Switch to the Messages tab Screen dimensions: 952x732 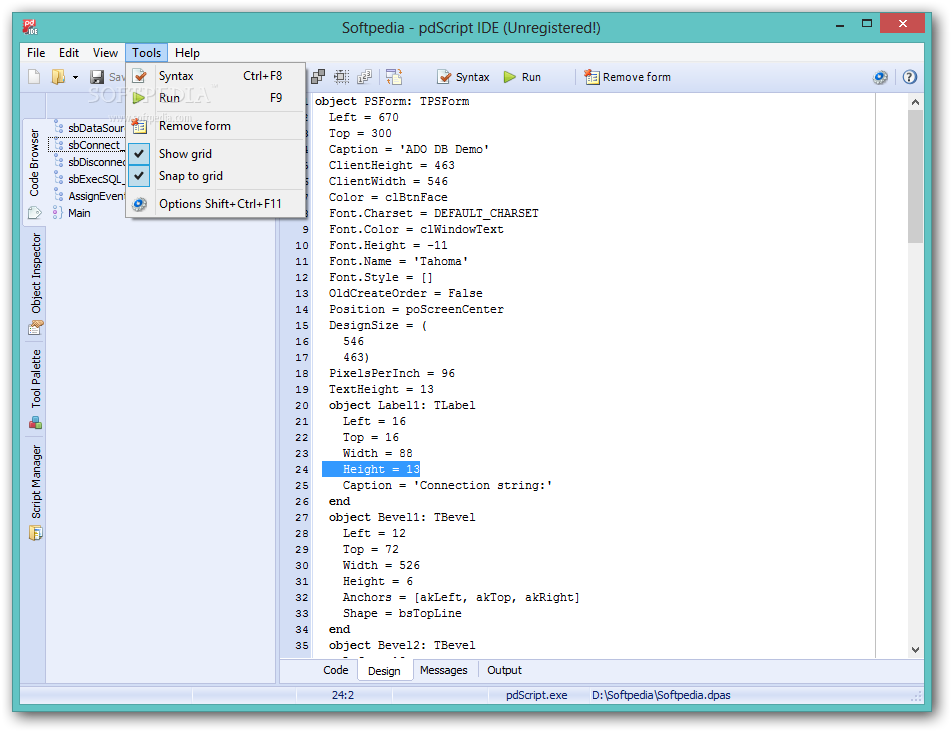(x=444, y=670)
